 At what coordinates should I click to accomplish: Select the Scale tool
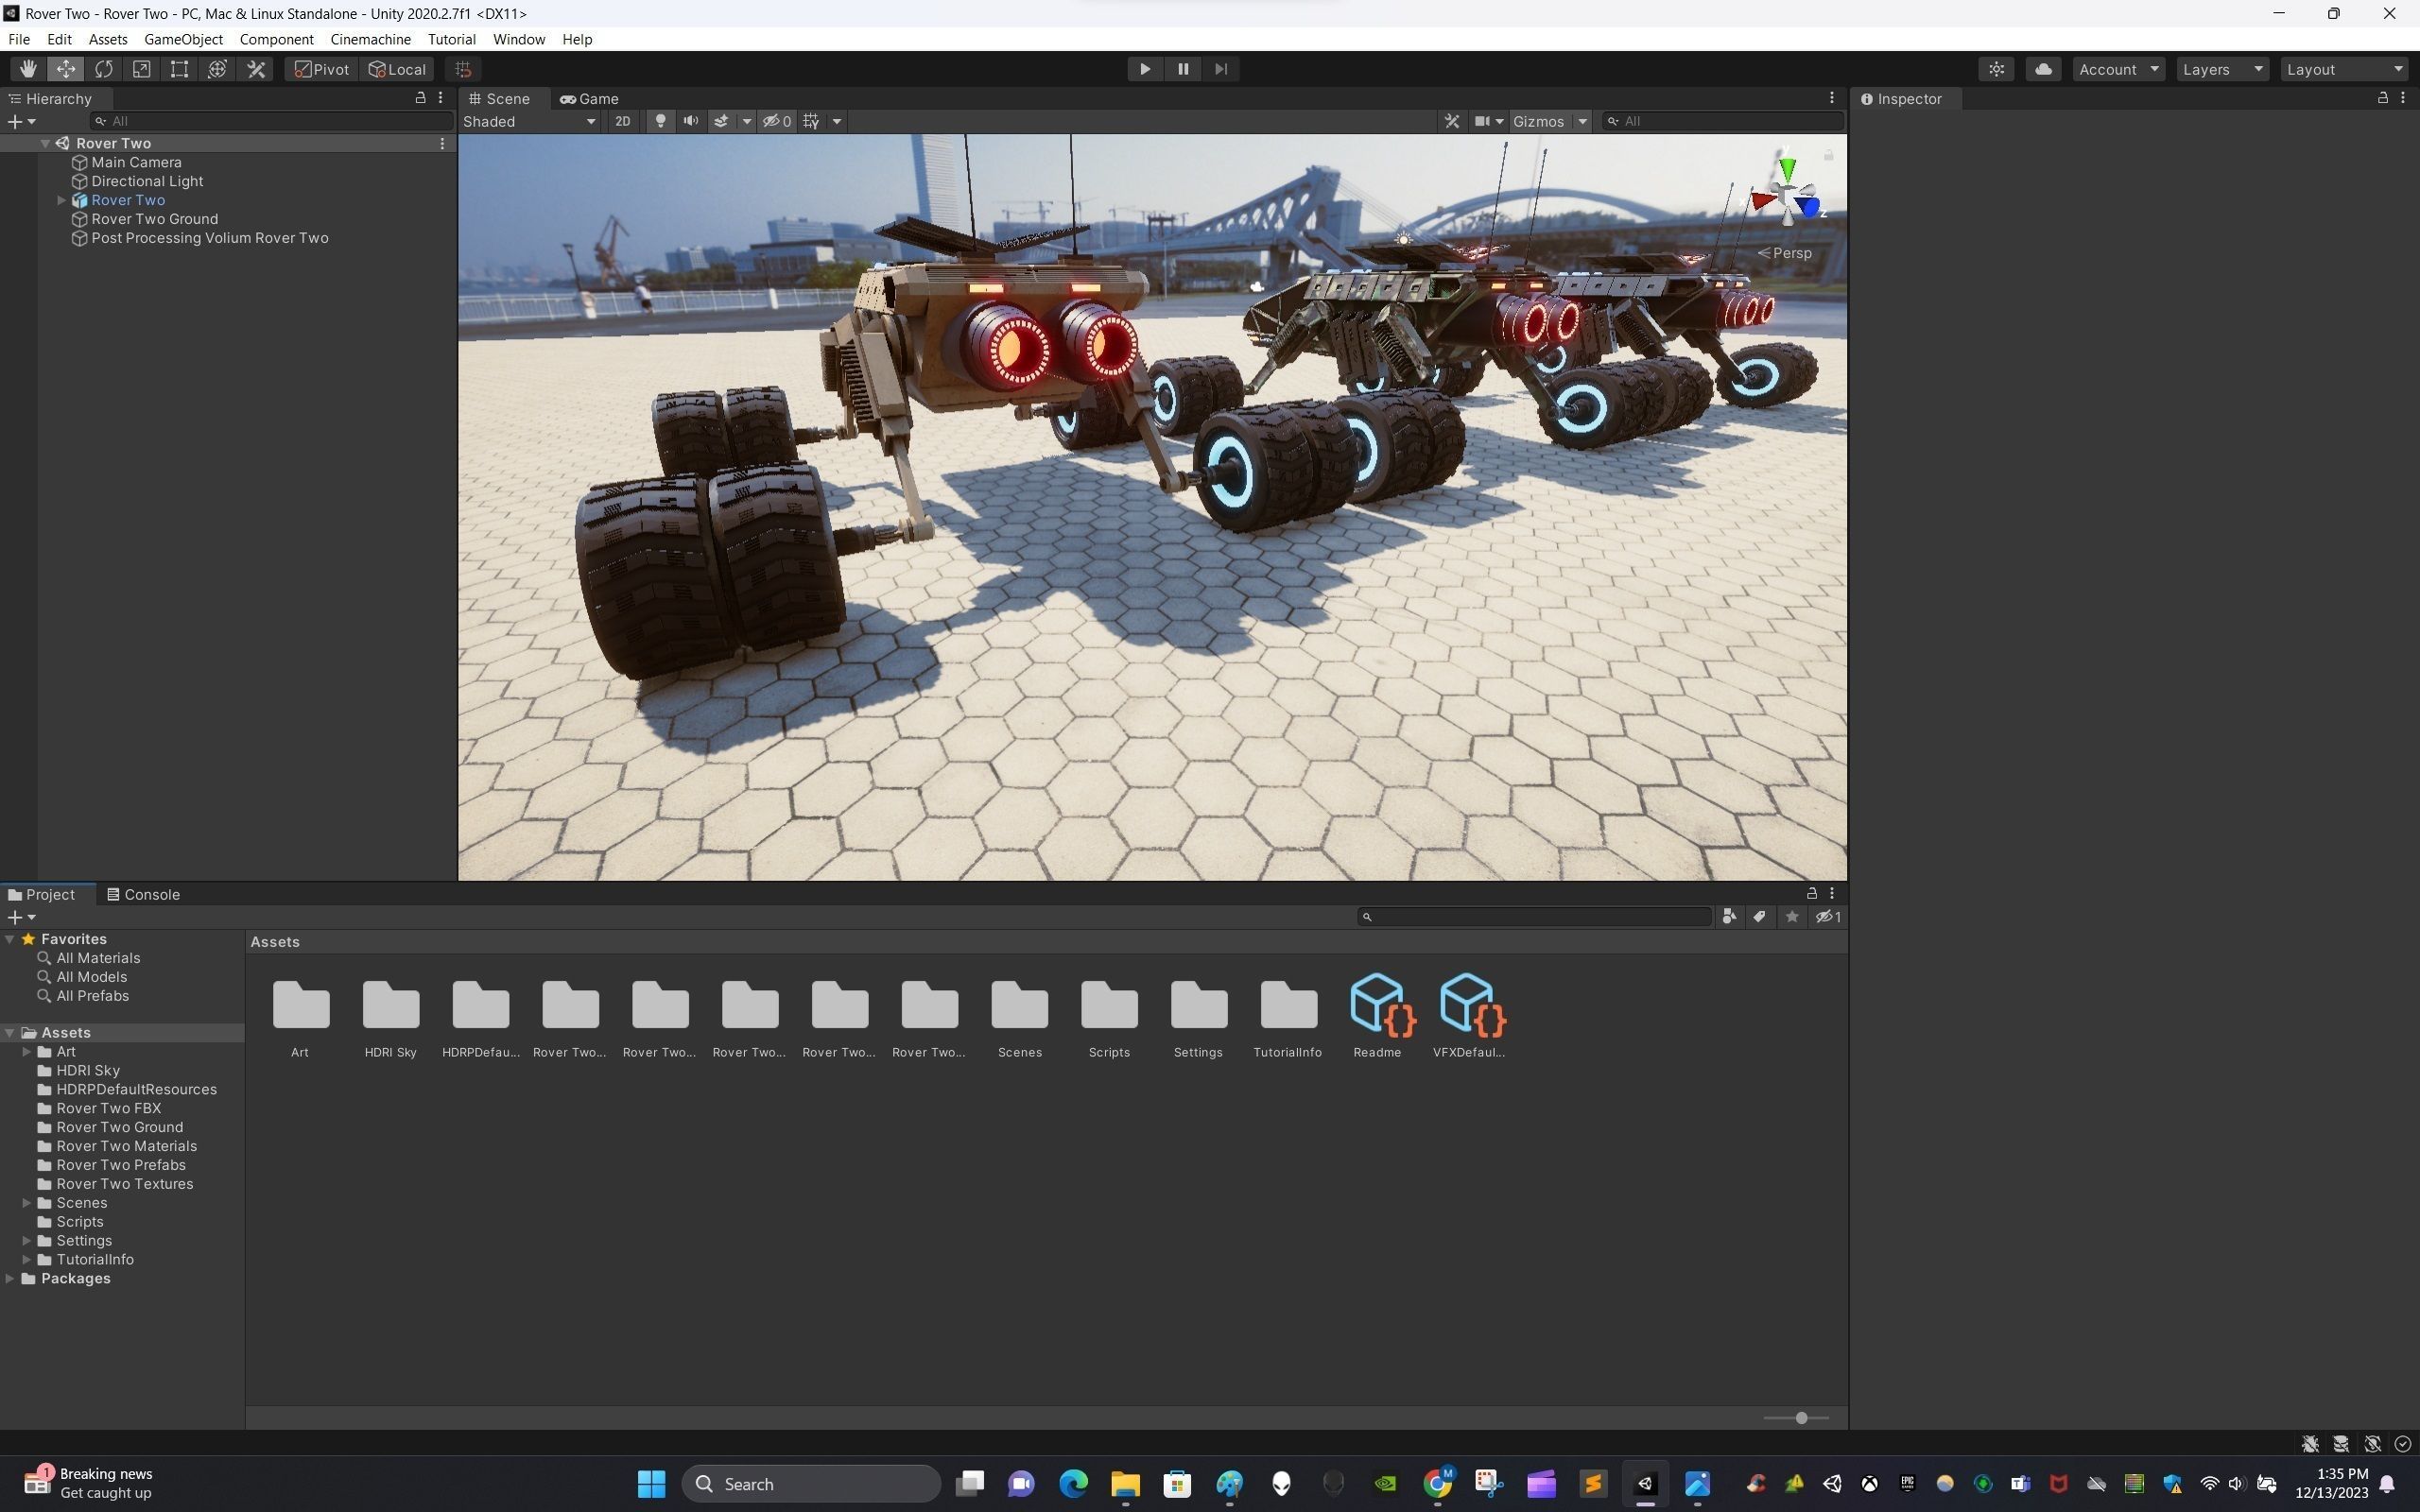click(x=141, y=69)
